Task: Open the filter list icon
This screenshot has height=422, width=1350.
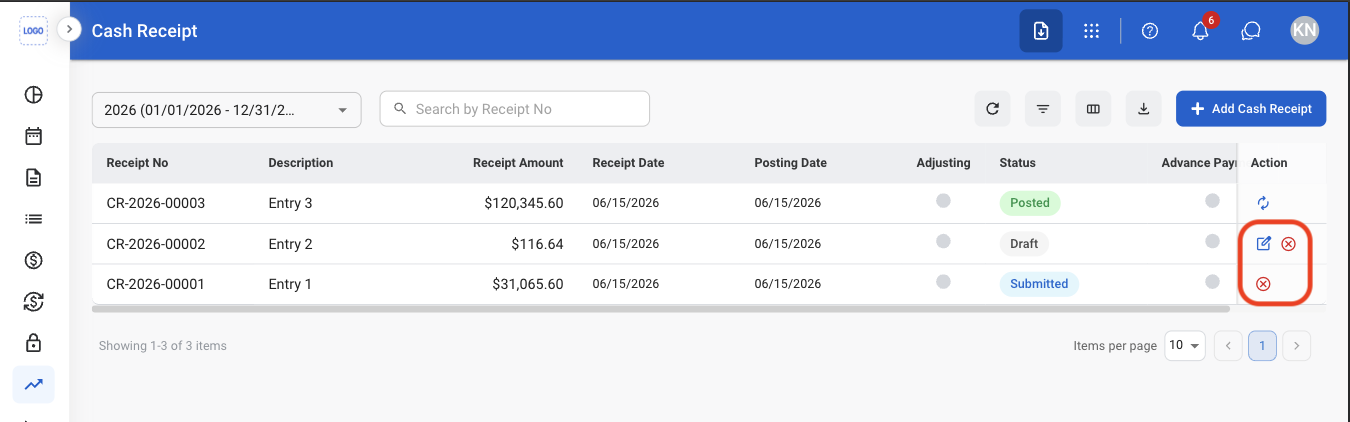Action: click(x=1043, y=109)
